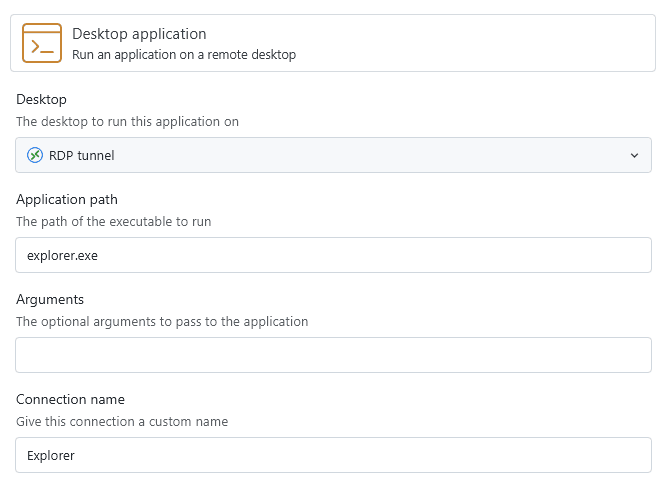Click the Connection name label
The width and height of the screenshot is (666, 488).
tap(70, 400)
